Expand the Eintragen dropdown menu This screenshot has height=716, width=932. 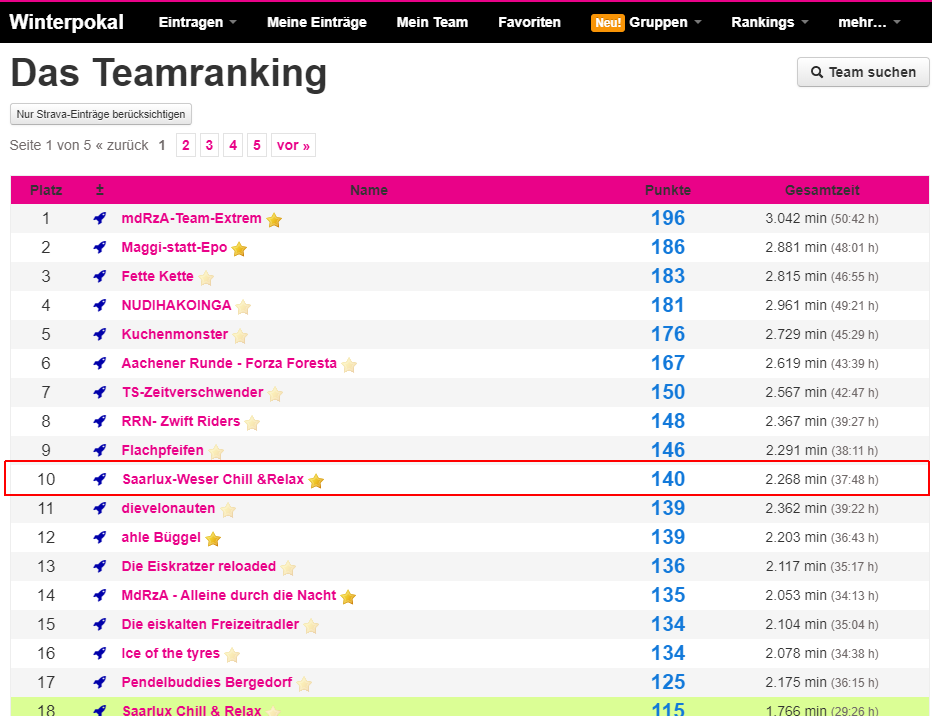197,22
